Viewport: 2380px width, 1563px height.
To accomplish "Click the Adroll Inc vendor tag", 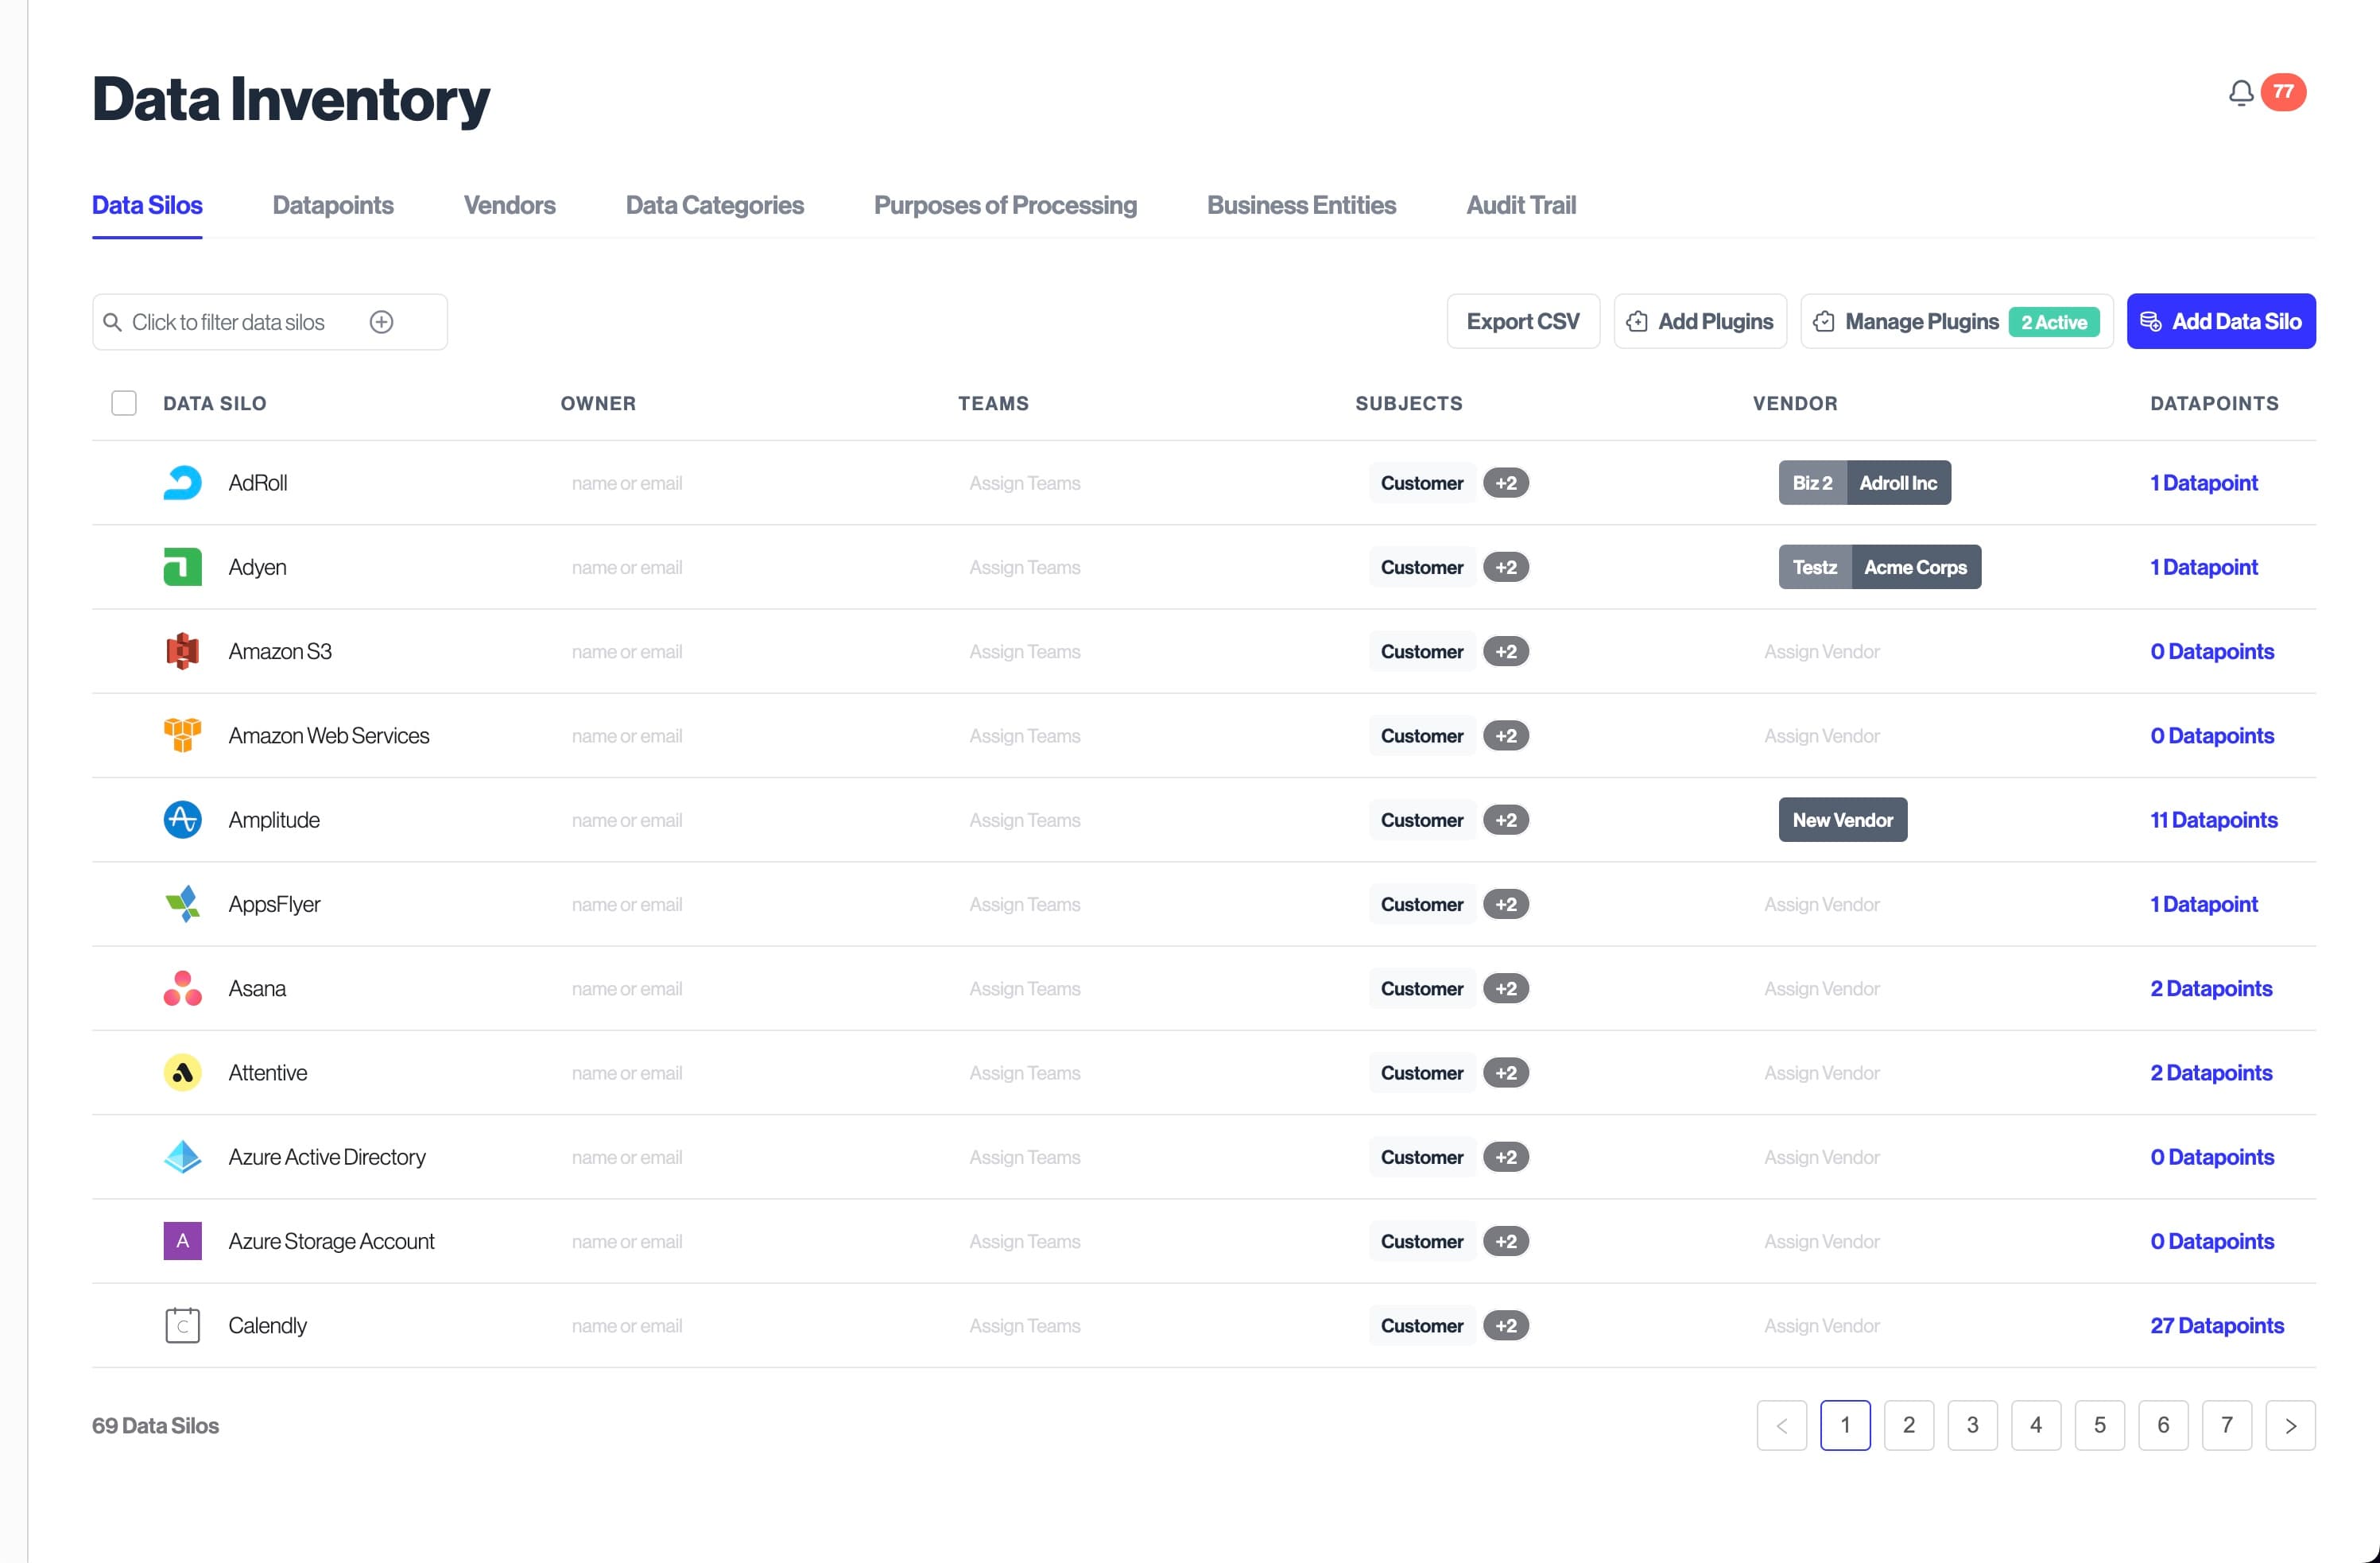I will pyautogui.click(x=1898, y=483).
